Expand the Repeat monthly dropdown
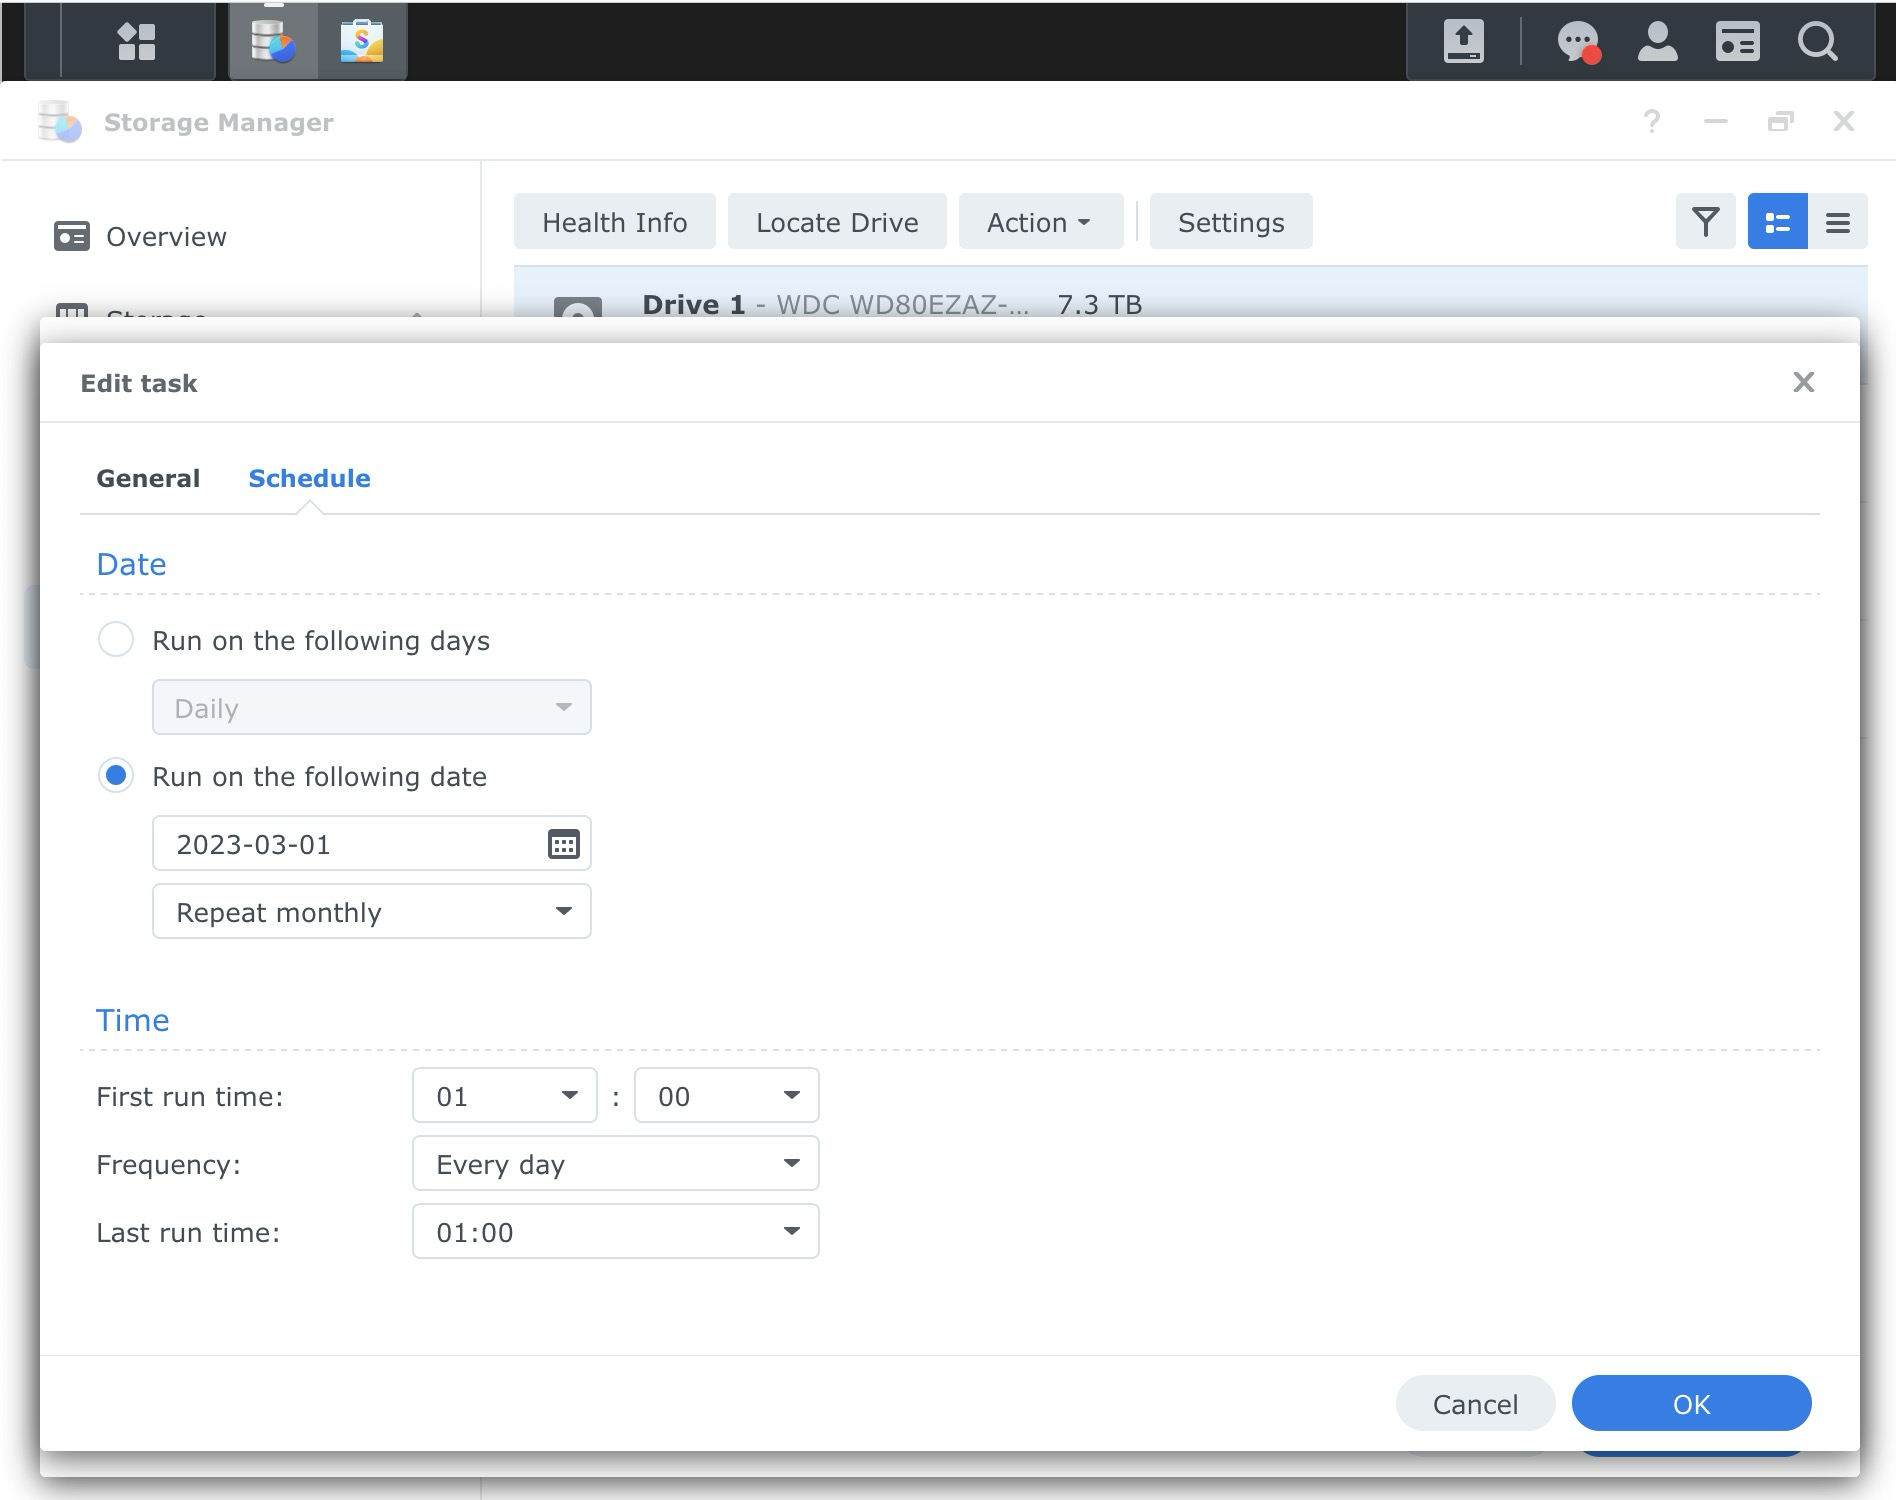The image size is (1896, 1500). click(x=372, y=911)
